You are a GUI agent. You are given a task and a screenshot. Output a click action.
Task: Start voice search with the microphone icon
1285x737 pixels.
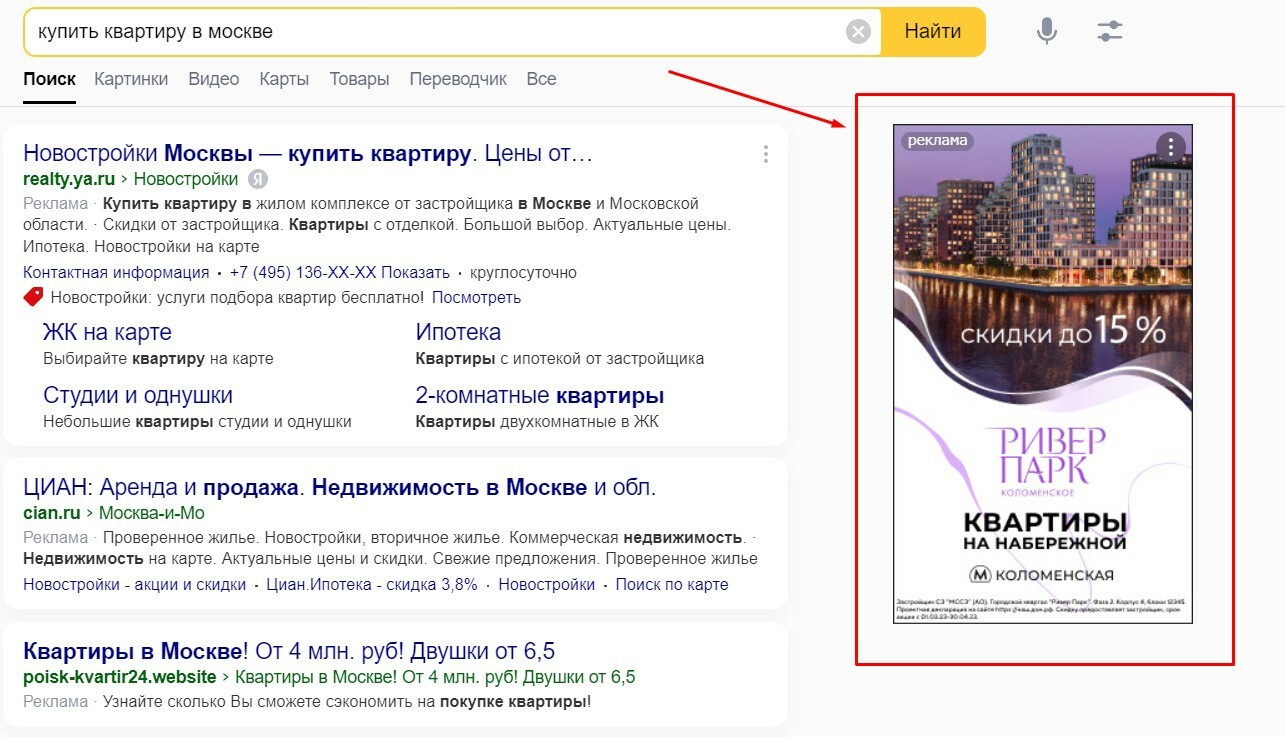pos(1047,32)
